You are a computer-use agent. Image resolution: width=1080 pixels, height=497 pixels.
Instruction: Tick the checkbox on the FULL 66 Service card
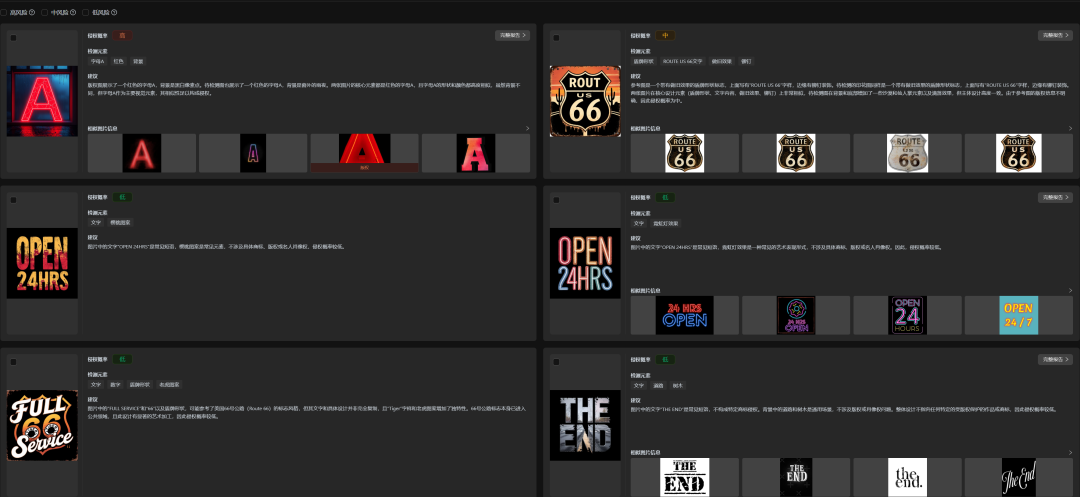point(13,362)
